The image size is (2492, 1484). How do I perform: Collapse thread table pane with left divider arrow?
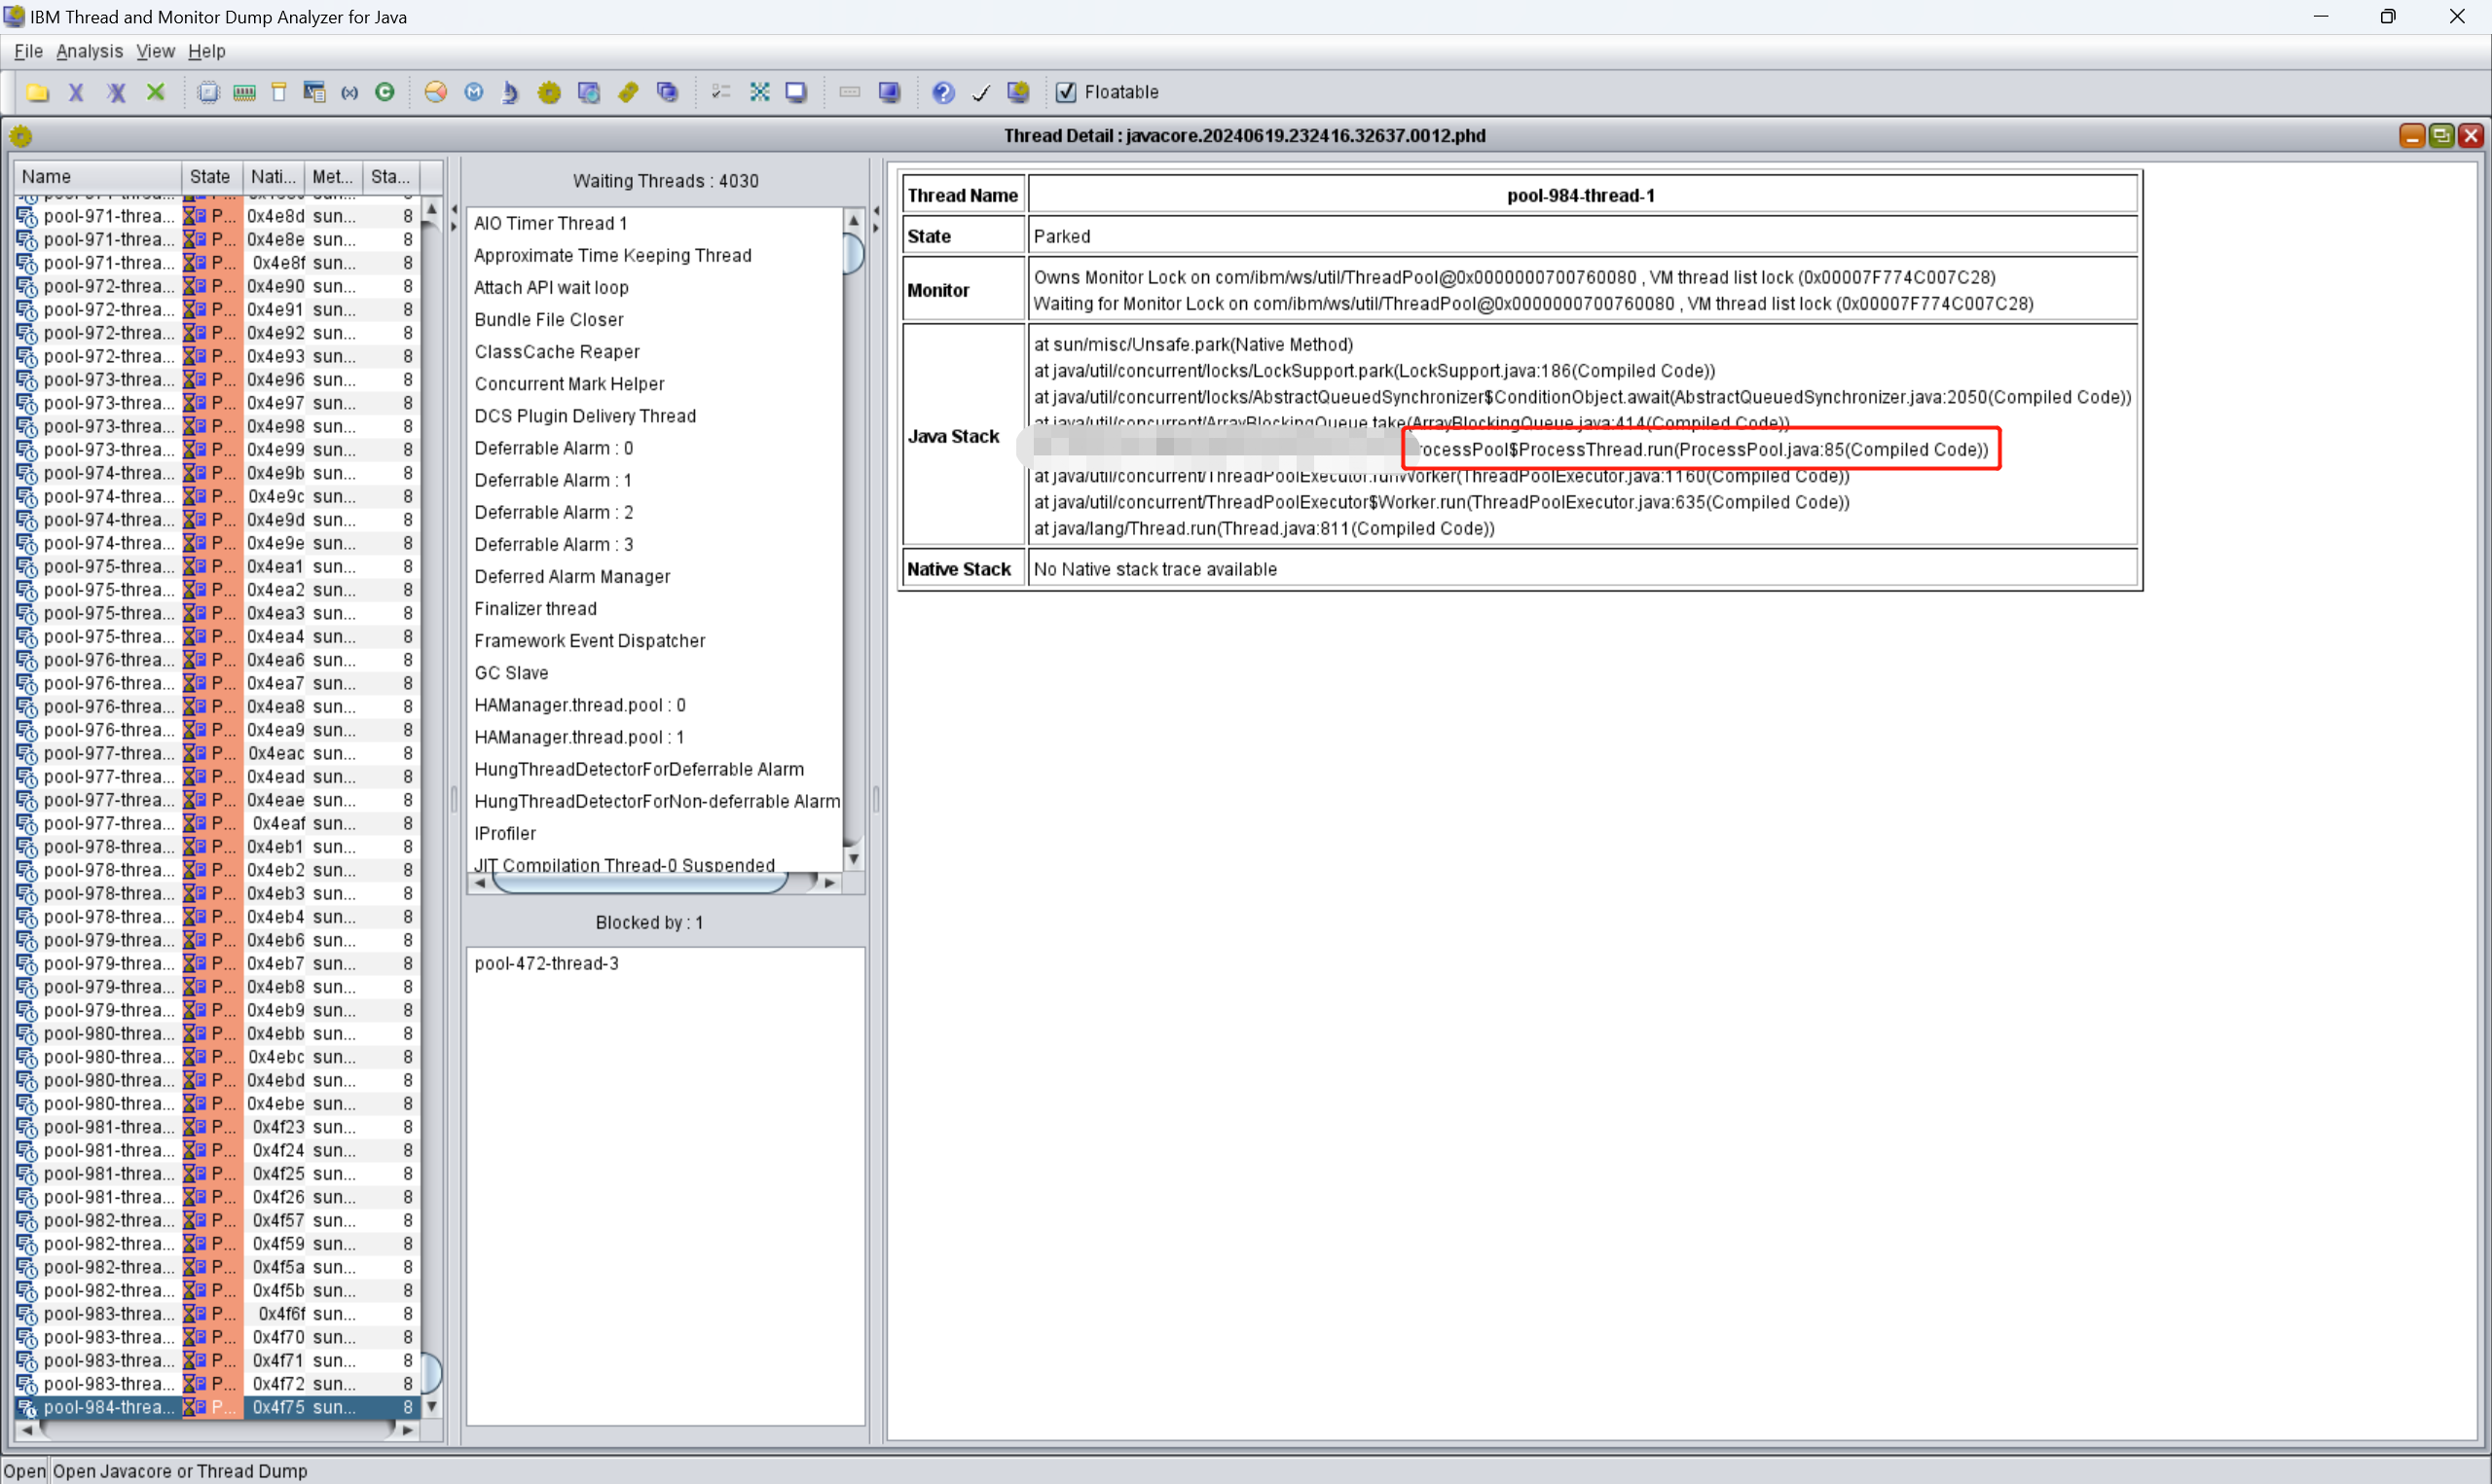click(x=454, y=210)
